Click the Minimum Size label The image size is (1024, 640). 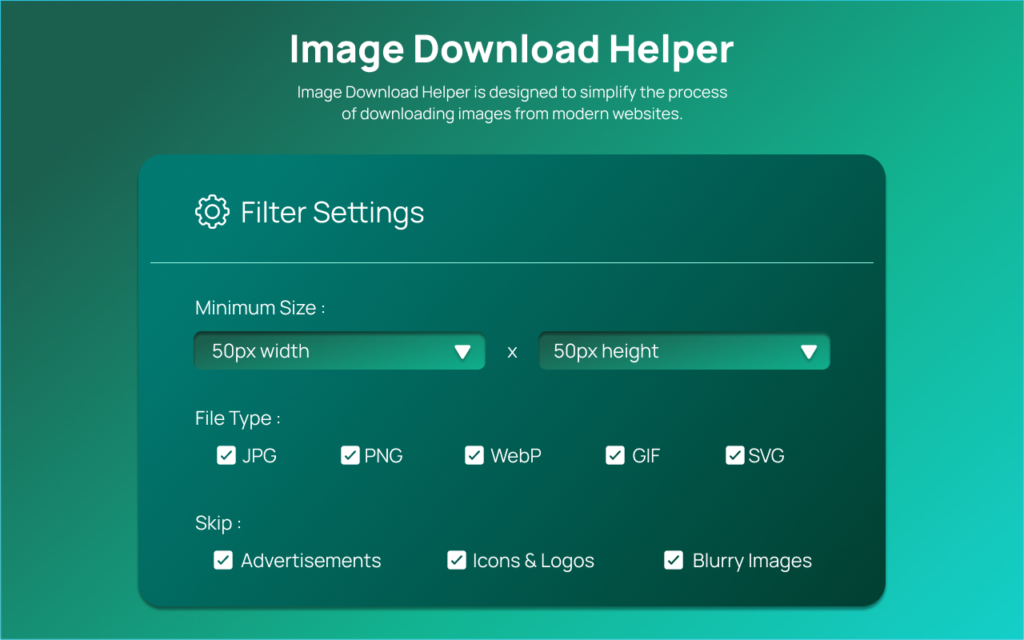(260, 308)
